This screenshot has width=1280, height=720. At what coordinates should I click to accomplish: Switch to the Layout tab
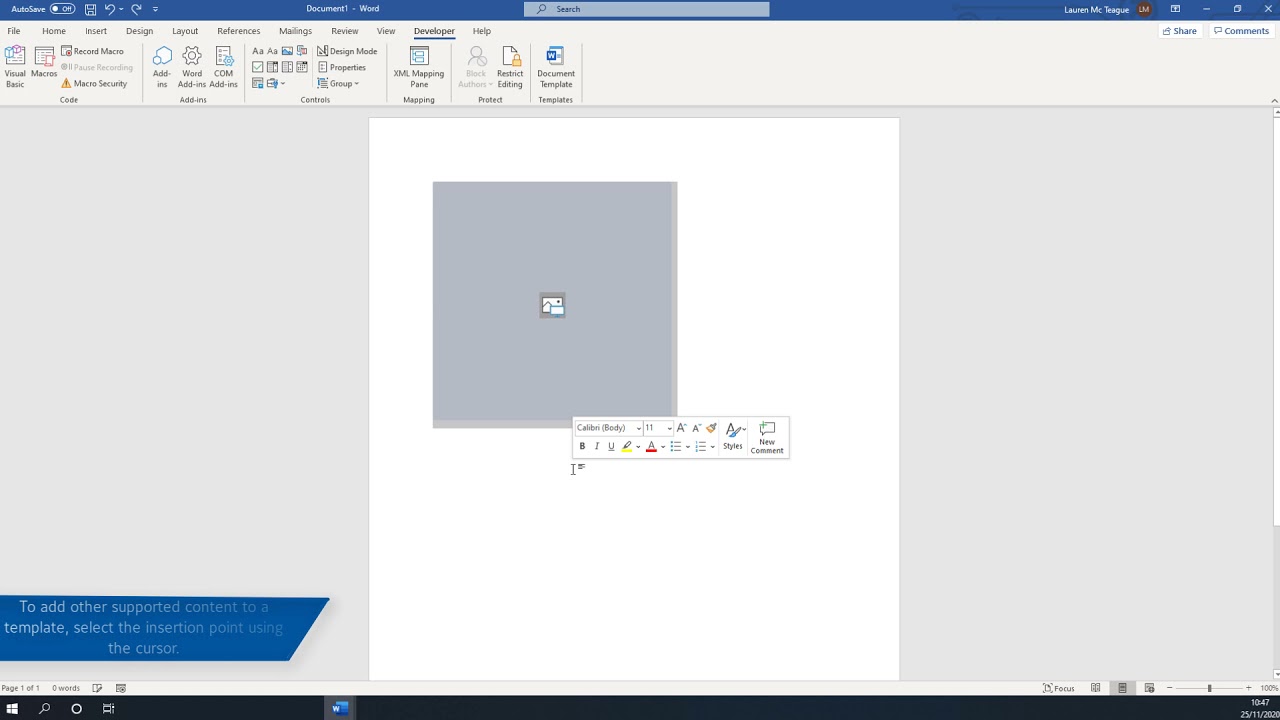185,31
